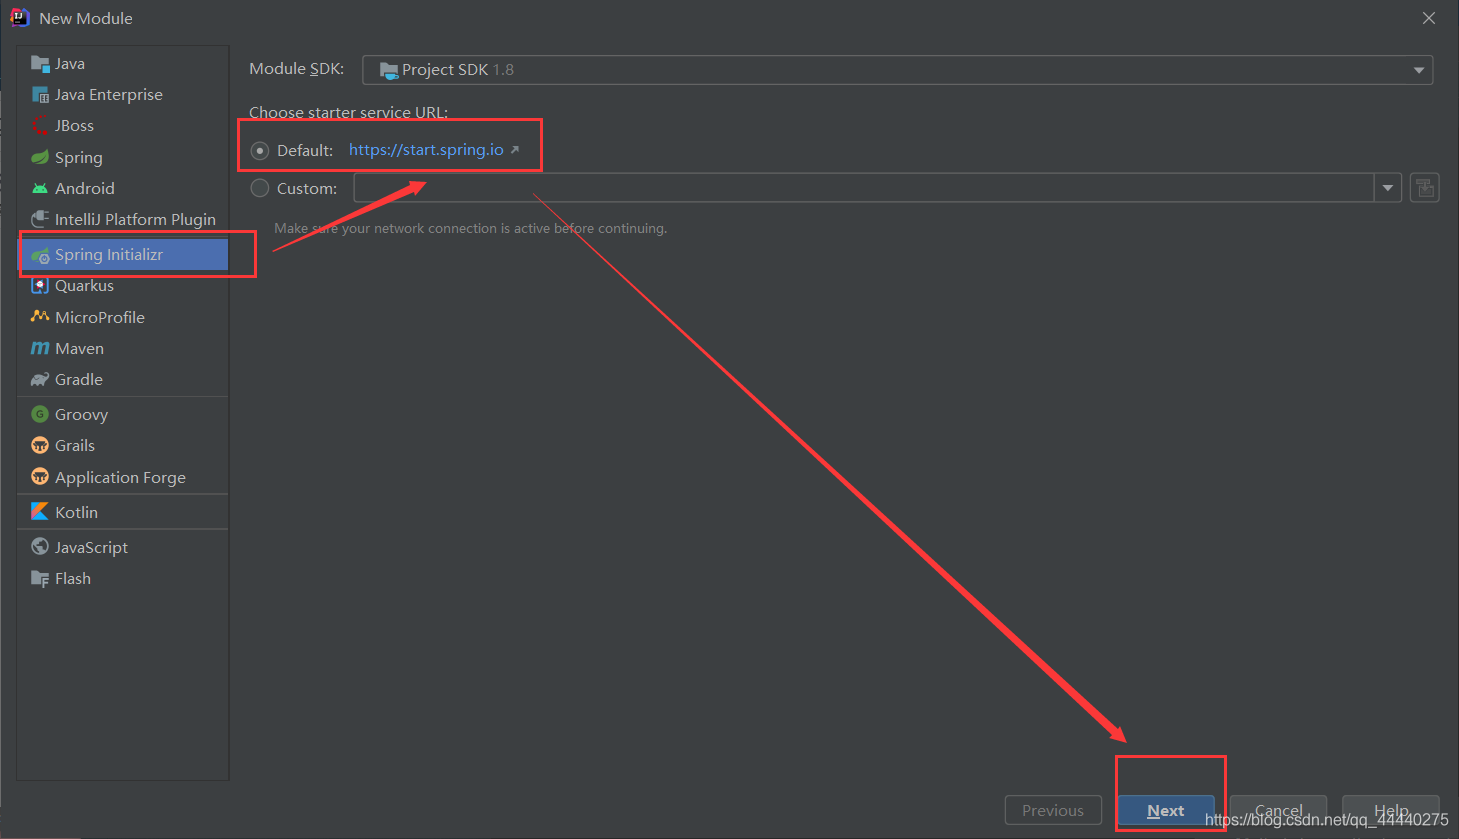This screenshot has height=839, width=1459.
Task: Click the Application Forge icon
Action: point(40,477)
